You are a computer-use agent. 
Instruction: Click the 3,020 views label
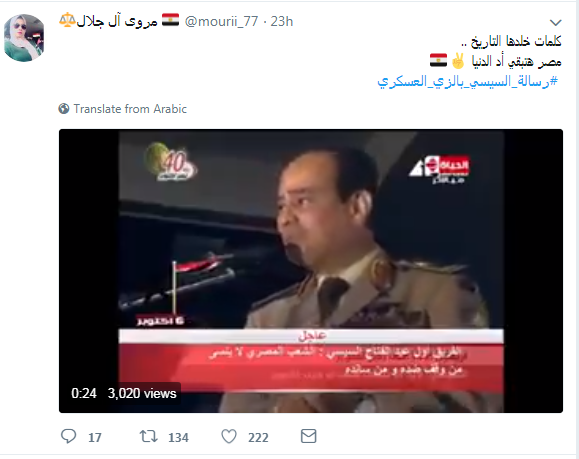pyautogui.click(x=142, y=393)
